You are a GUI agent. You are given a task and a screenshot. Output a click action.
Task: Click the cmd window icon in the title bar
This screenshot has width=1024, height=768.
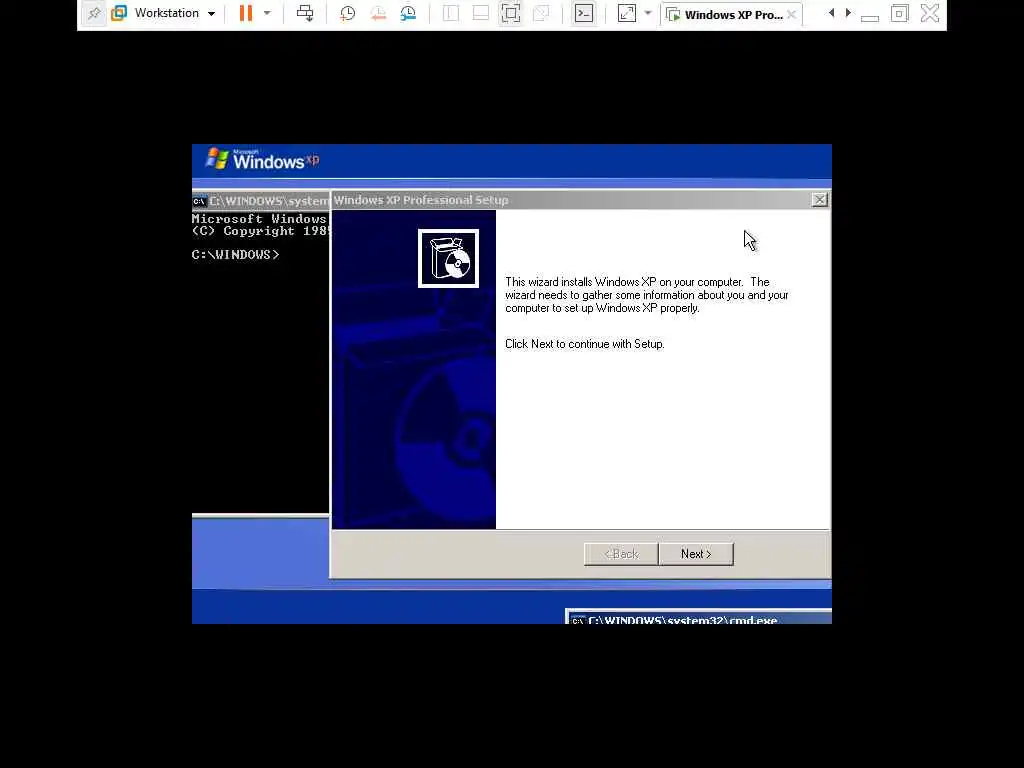click(x=199, y=201)
